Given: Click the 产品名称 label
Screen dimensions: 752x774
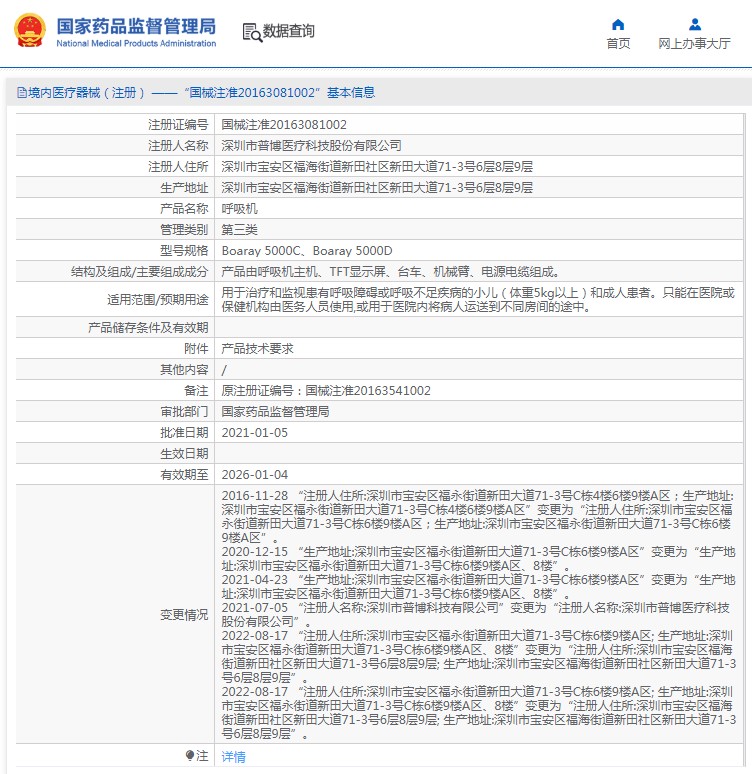Looking at the screenshot, I should pos(184,208).
